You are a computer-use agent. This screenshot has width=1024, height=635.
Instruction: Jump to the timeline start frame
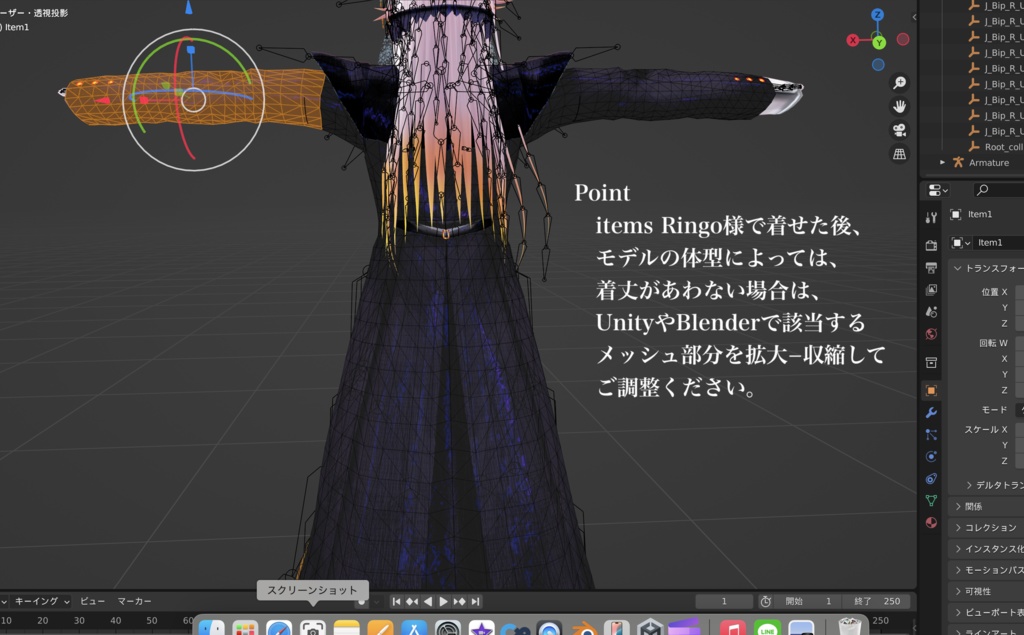(x=396, y=601)
